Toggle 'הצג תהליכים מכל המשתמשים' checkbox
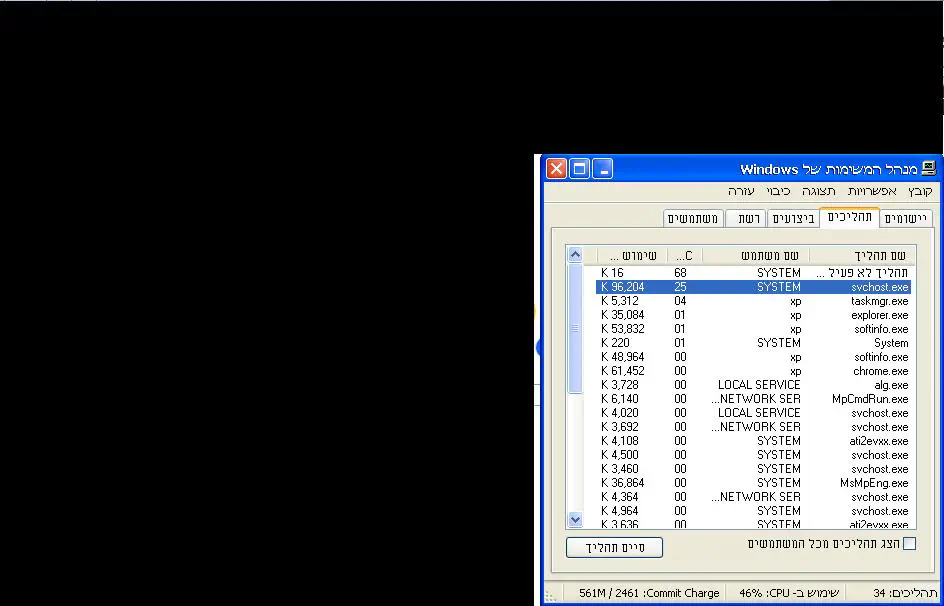This screenshot has width=944, height=606. pos(909,544)
